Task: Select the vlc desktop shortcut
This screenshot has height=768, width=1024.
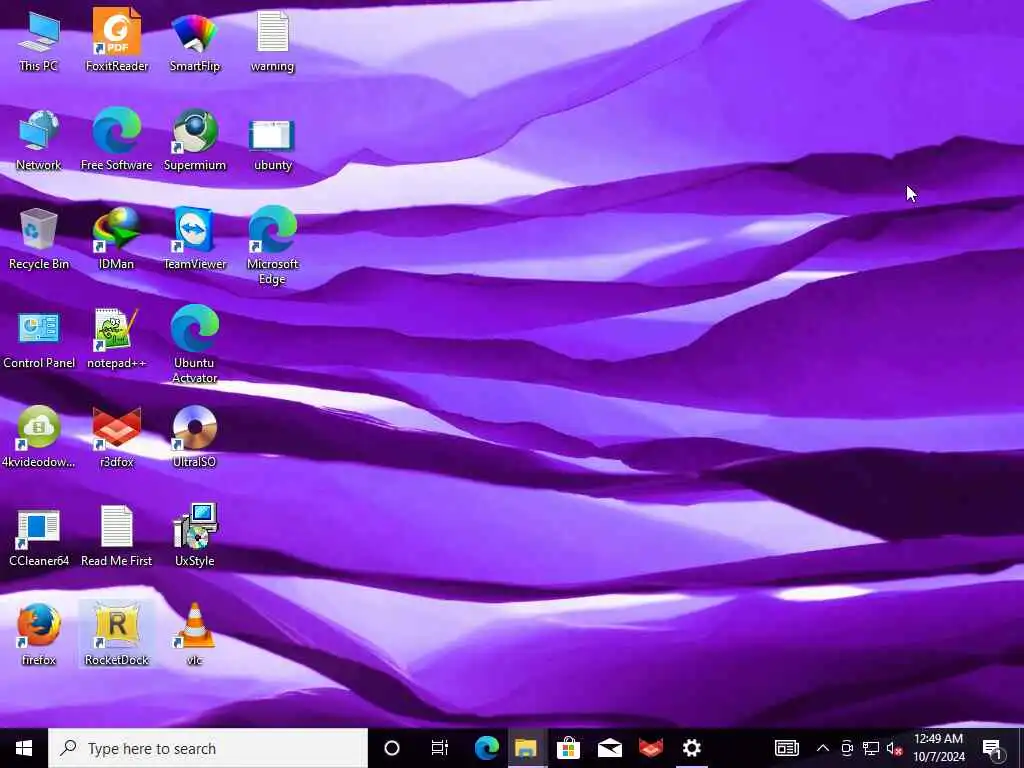Action: tap(195, 635)
